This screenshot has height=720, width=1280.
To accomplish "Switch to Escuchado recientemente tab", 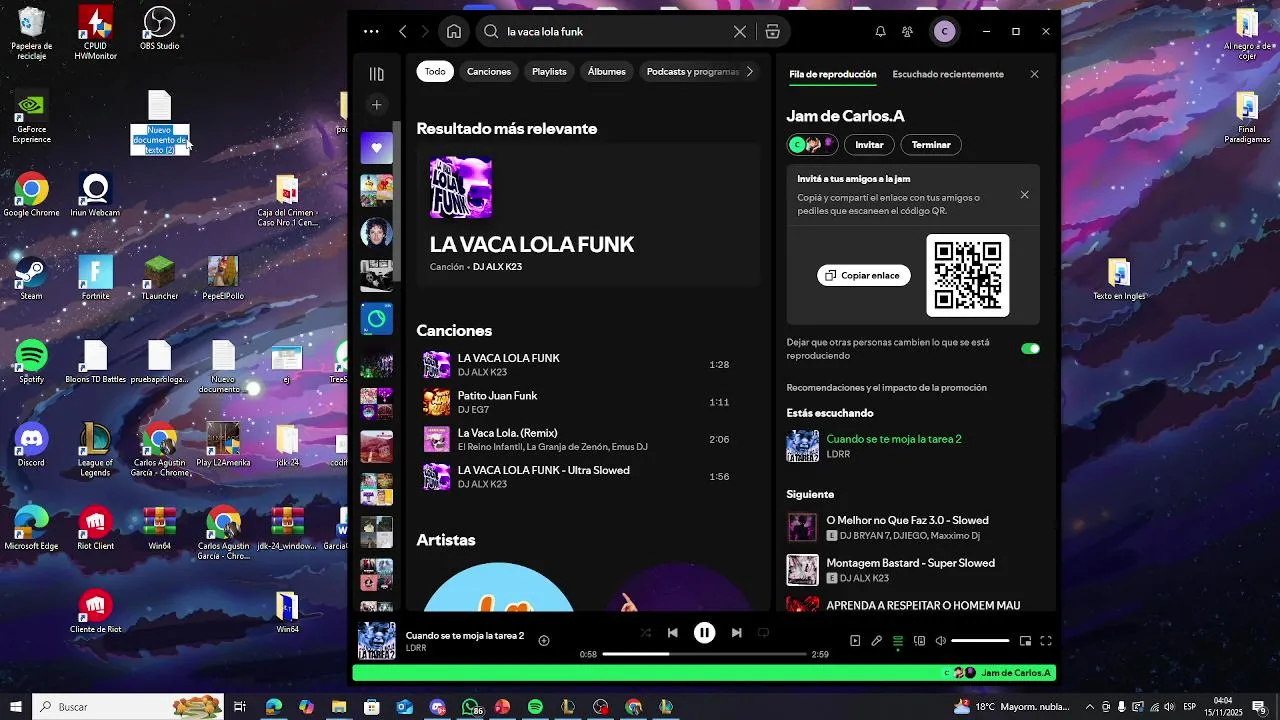I will 948,74.
